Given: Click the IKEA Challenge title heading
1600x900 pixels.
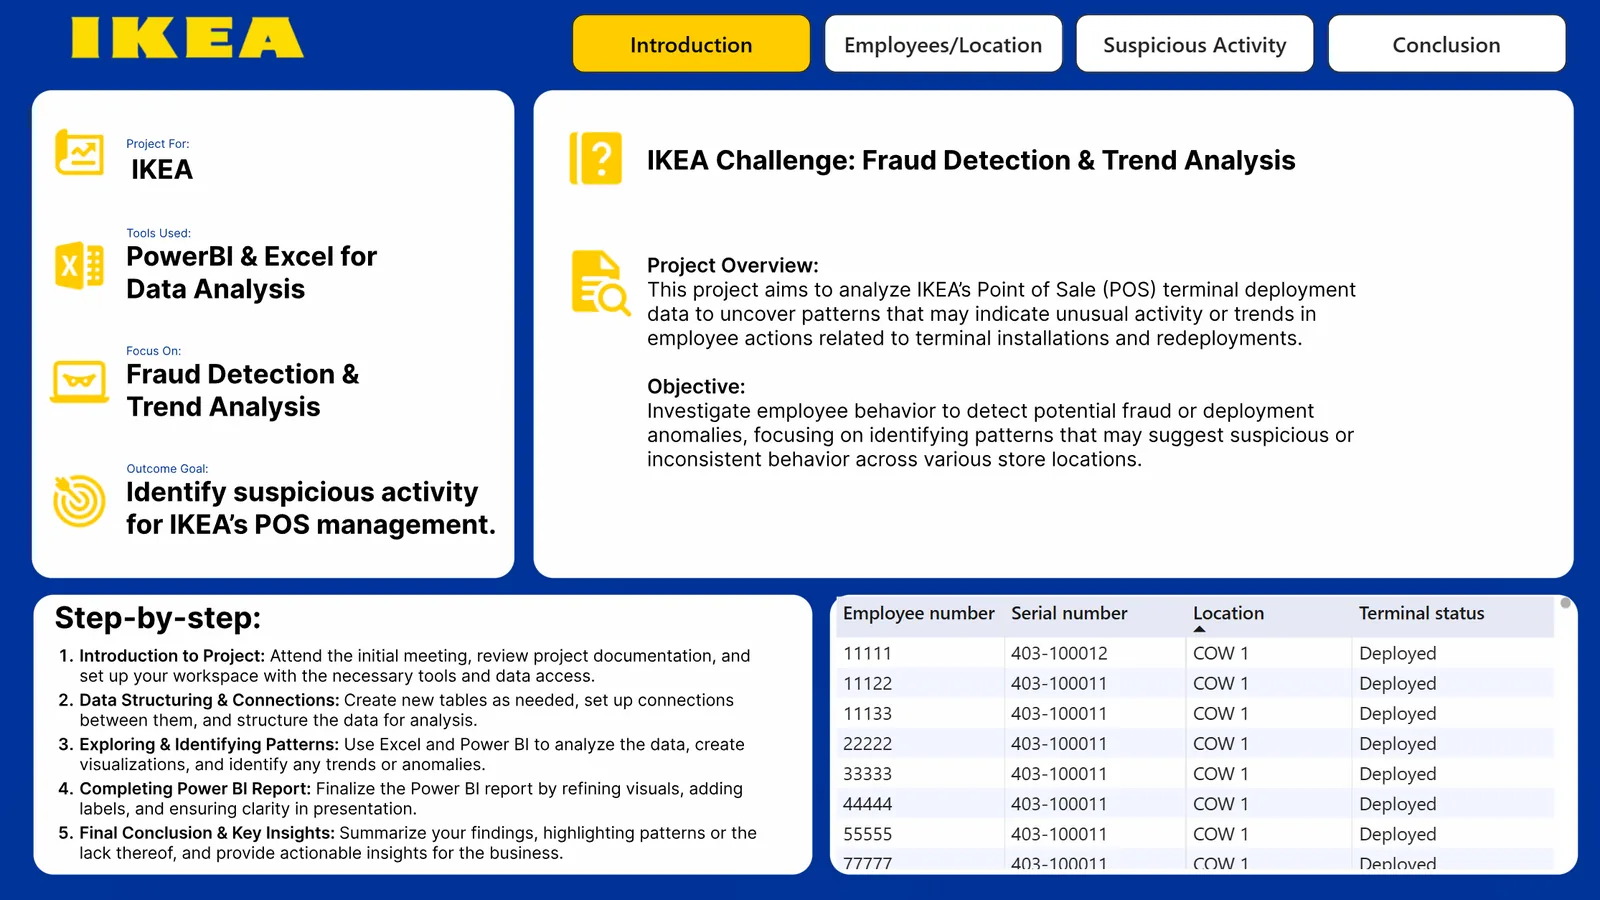Looking at the screenshot, I should [x=971, y=160].
